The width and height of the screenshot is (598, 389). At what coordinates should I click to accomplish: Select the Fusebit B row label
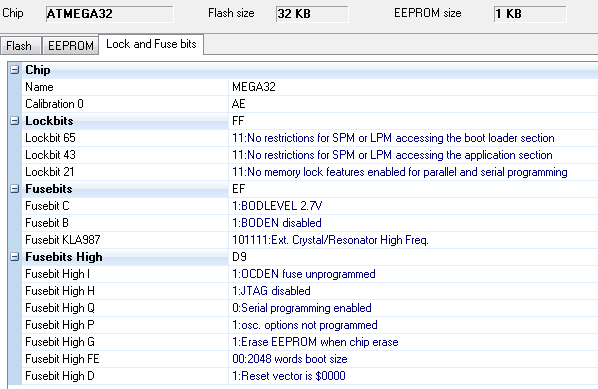point(47,223)
